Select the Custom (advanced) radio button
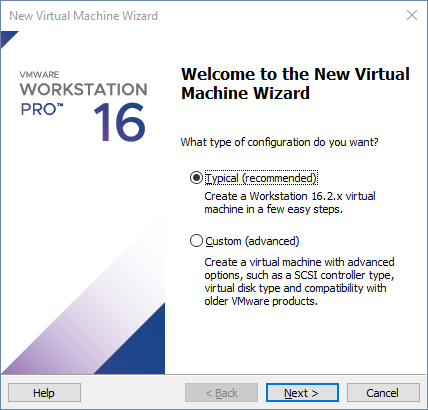Screen dimensions: 428x410 196,241
